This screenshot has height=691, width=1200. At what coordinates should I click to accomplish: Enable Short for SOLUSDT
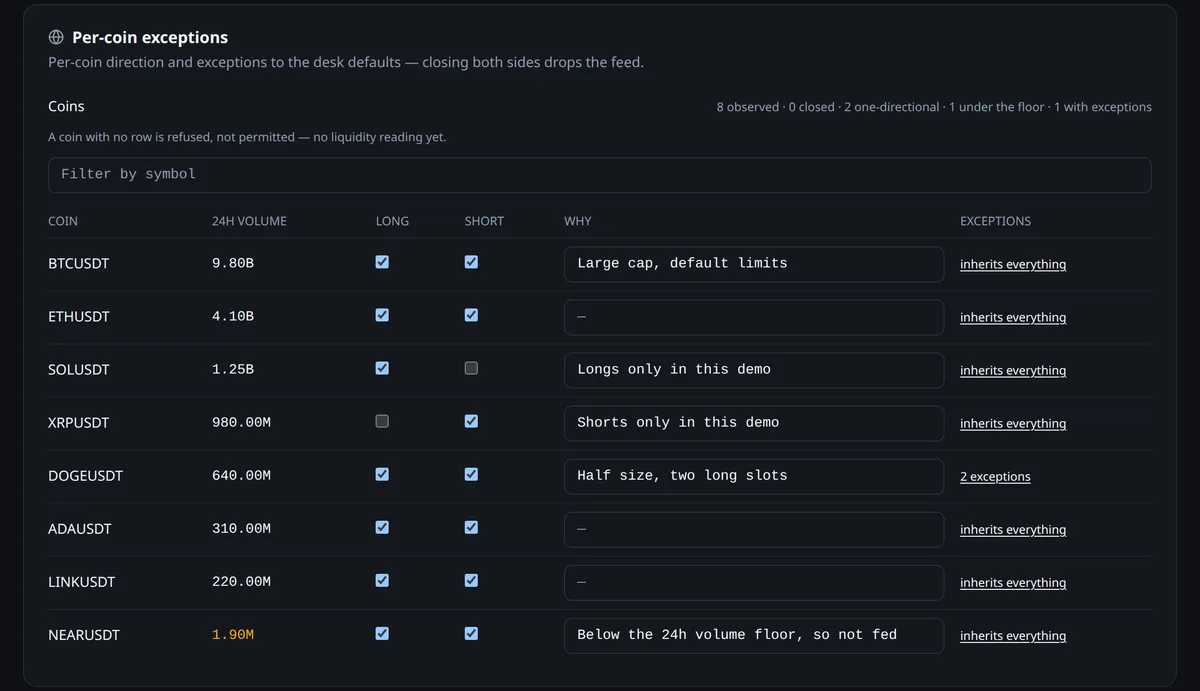(471, 368)
